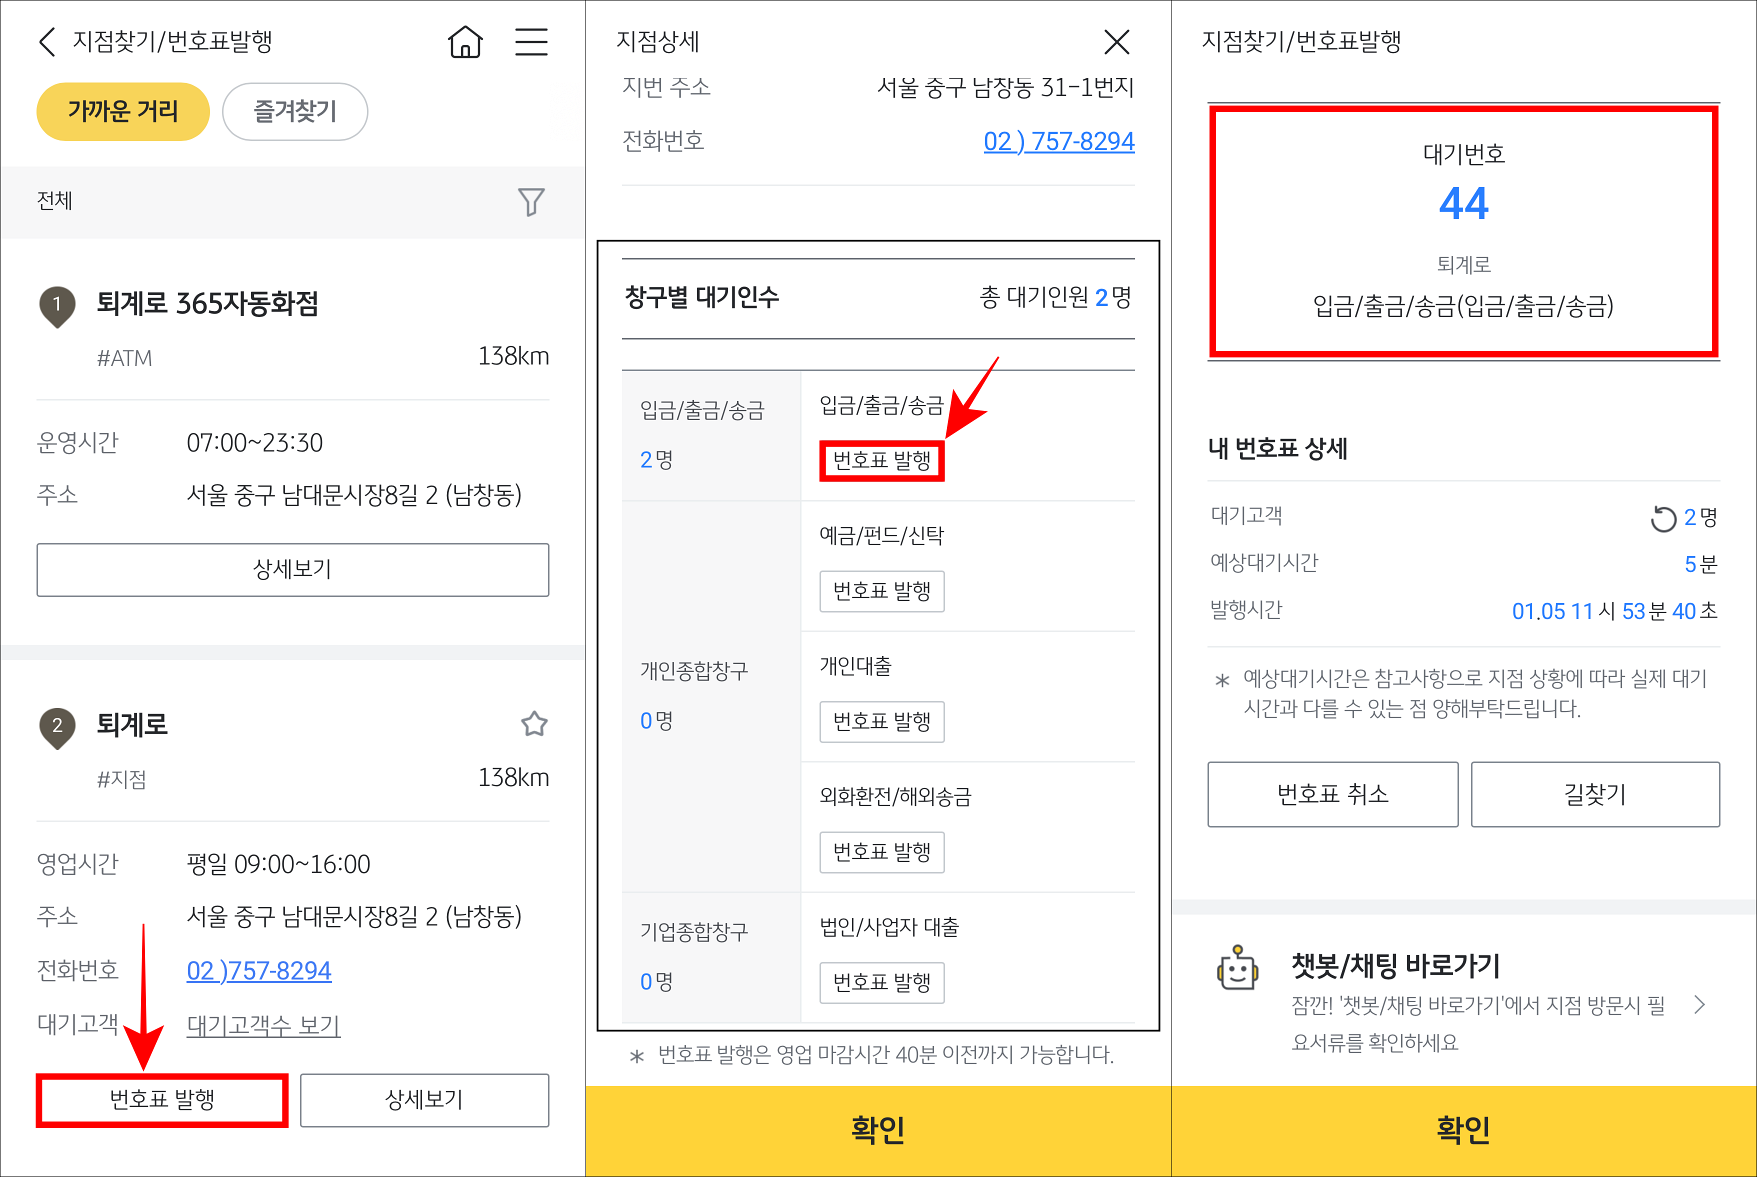
Task: Tap the back arrow next to 지점찾기/번호표발행
Action: pos(47,42)
